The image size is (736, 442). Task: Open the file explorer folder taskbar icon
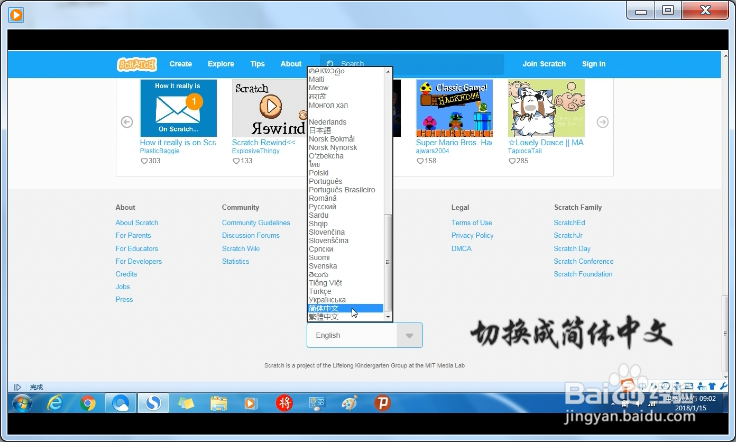coord(218,403)
